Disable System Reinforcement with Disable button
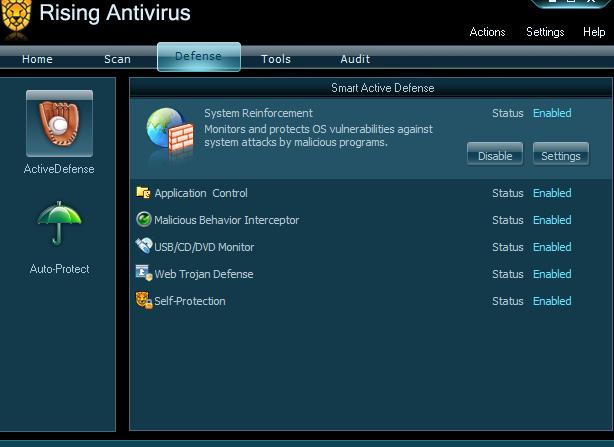This screenshot has height=447, width=614. pos(495,154)
